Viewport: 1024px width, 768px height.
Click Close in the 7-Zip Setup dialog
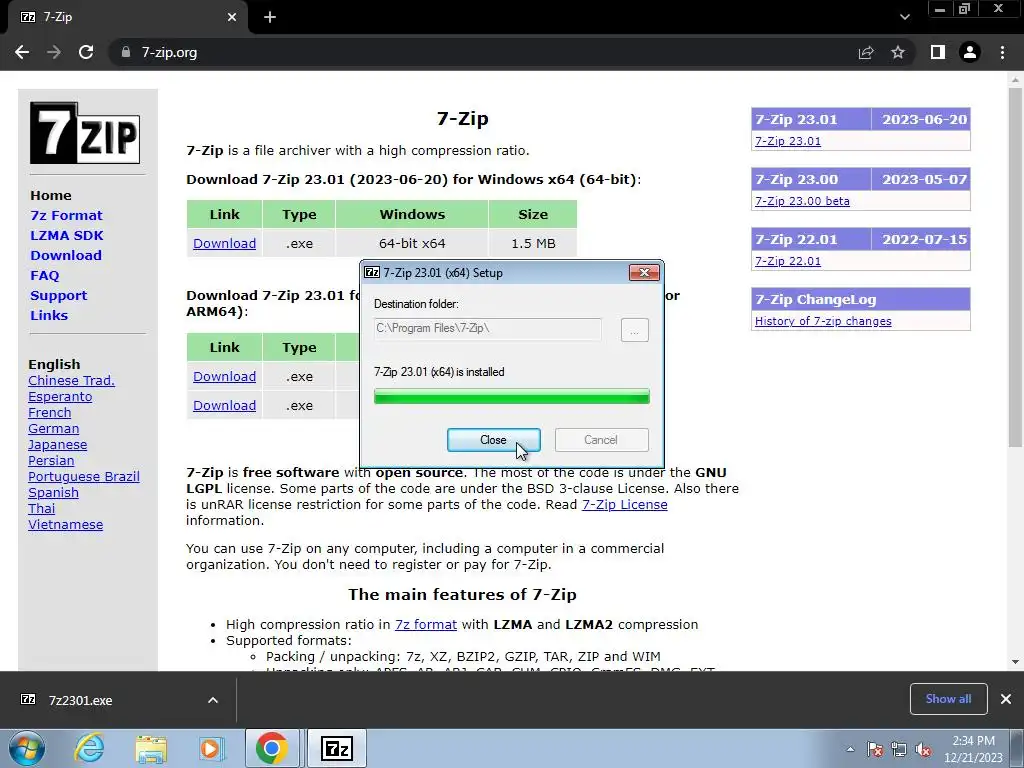(x=494, y=440)
